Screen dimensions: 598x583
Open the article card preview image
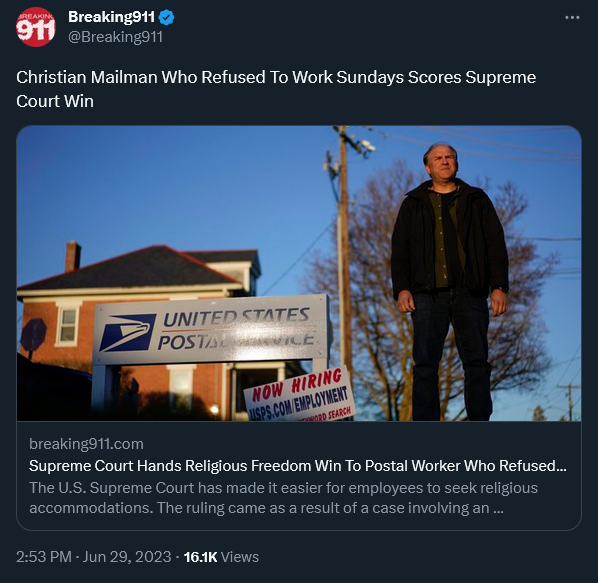click(299, 273)
